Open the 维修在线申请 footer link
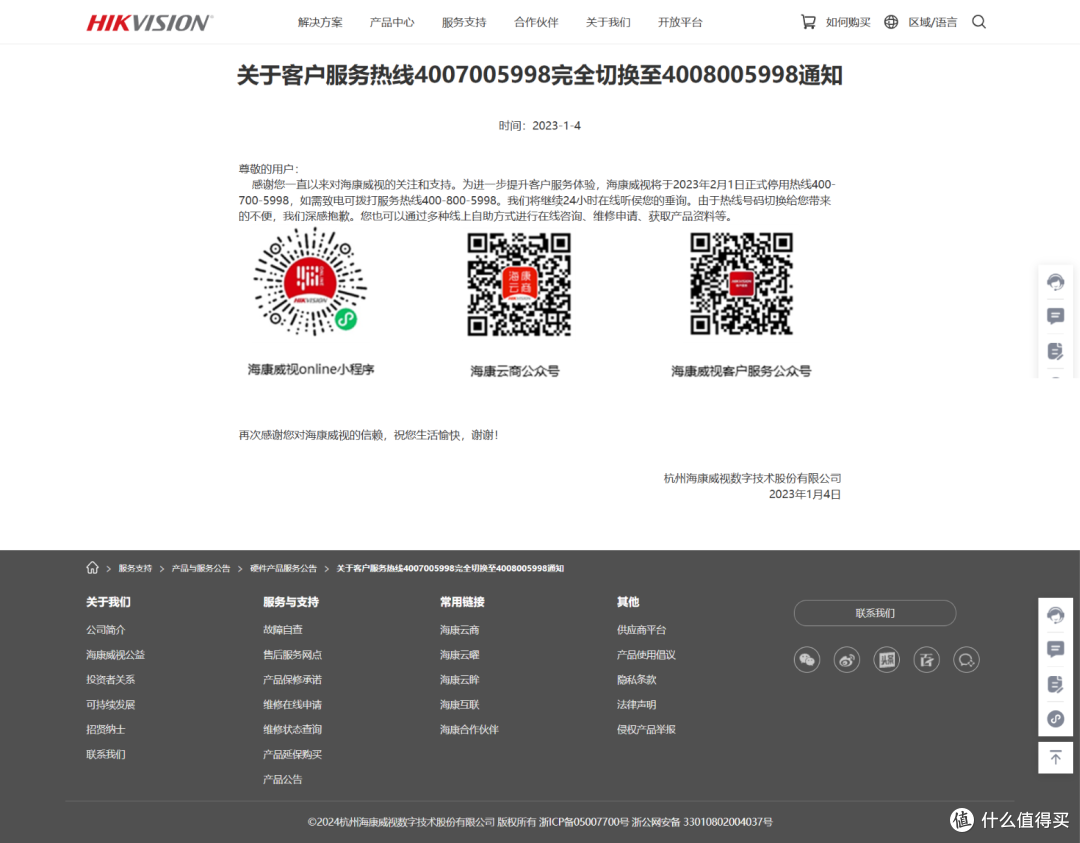This screenshot has height=843, width=1080. click(292, 705)
